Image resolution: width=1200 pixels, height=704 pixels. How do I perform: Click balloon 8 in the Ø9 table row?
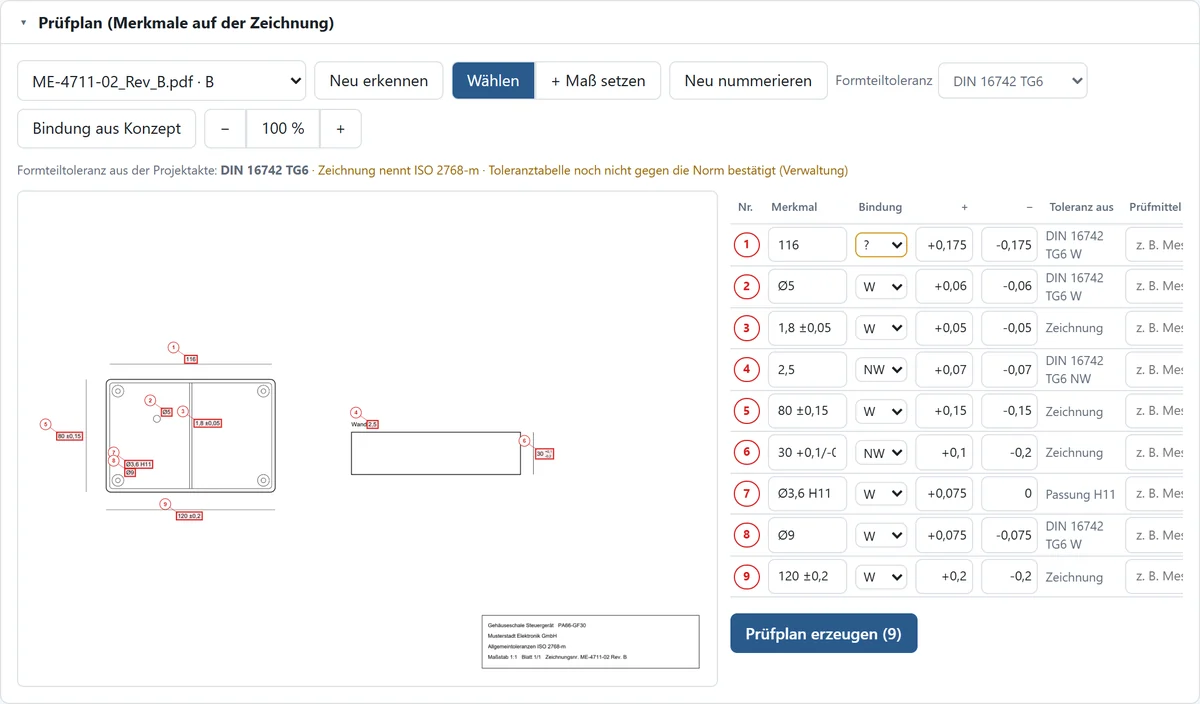tap(746, 536)
